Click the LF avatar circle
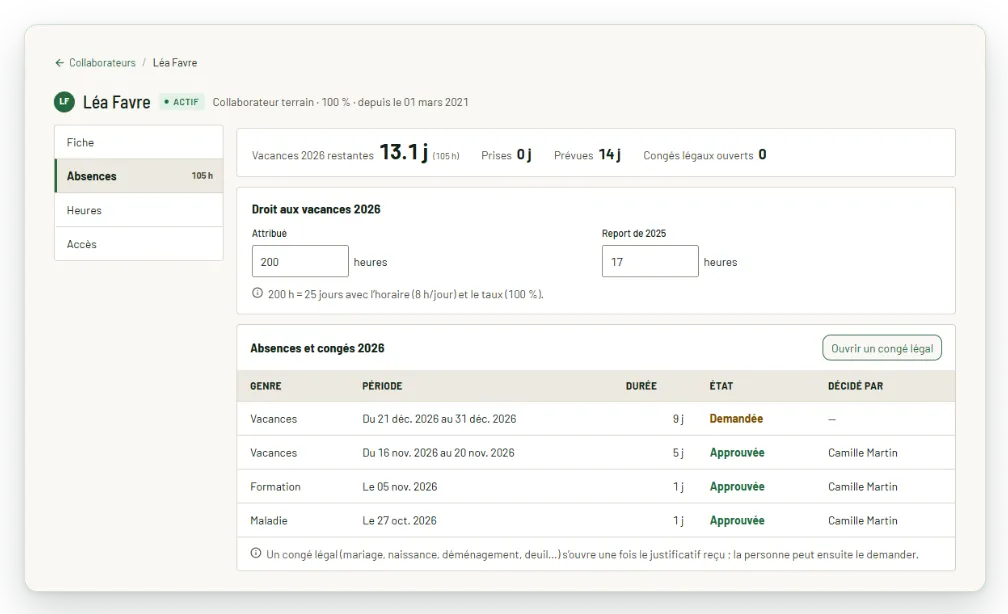1008x614 pixels. click(64, 102)
